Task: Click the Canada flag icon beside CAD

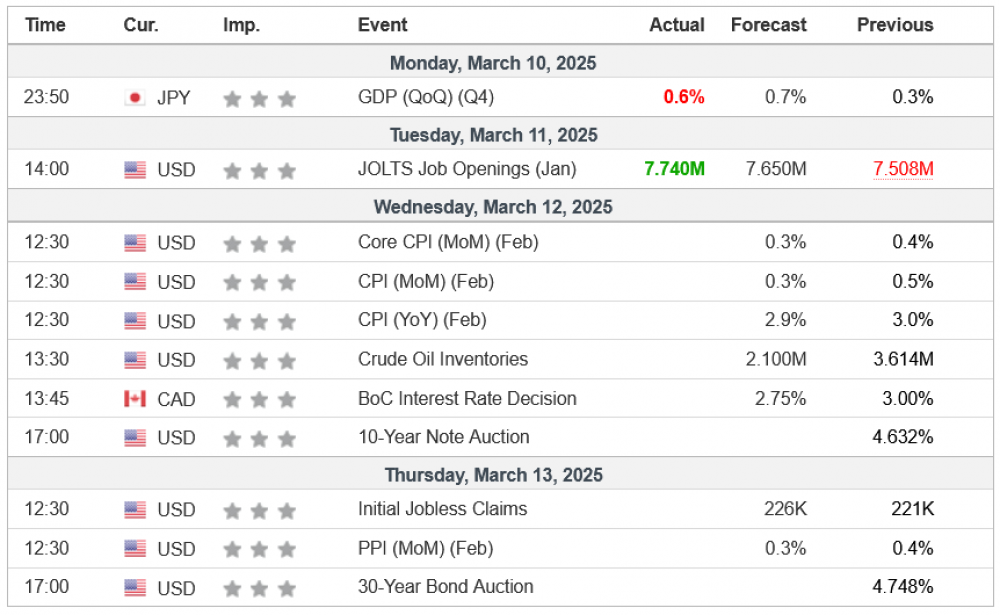Action: pos(135,399)
